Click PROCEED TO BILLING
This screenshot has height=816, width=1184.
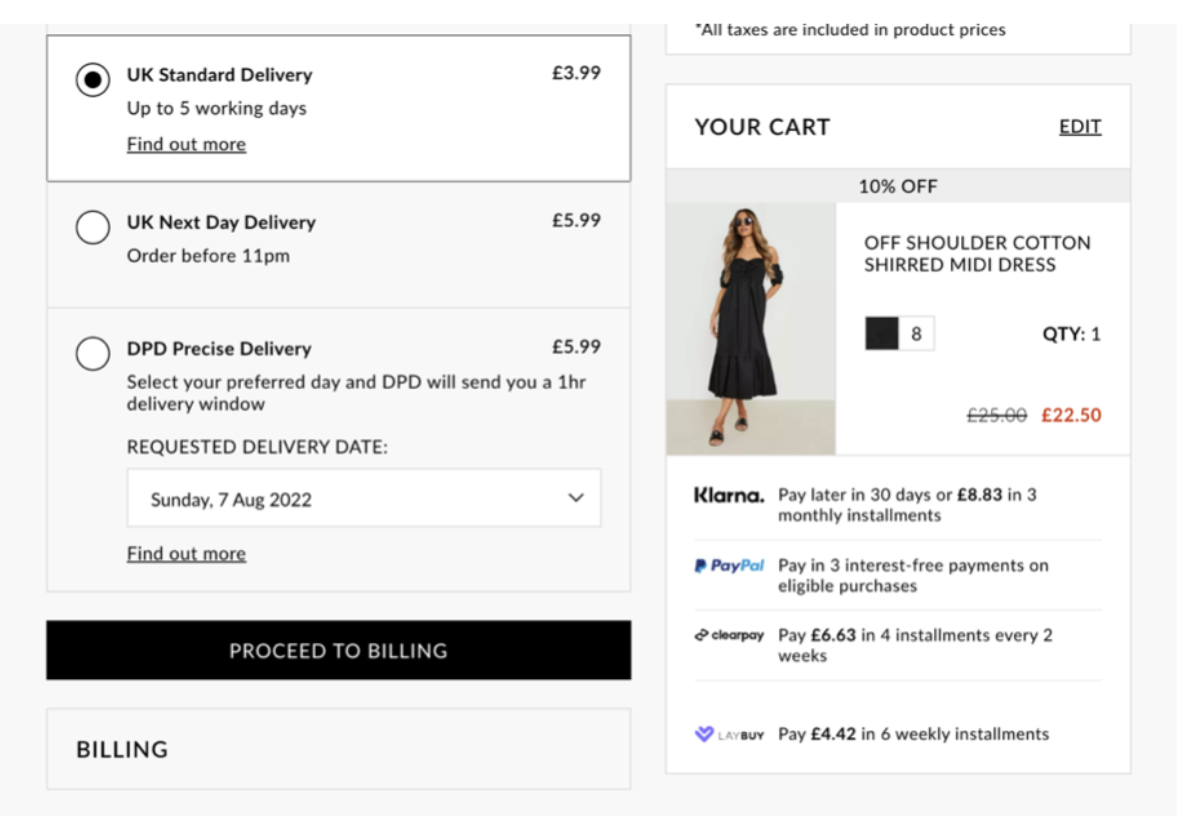[x=338, y=650]
